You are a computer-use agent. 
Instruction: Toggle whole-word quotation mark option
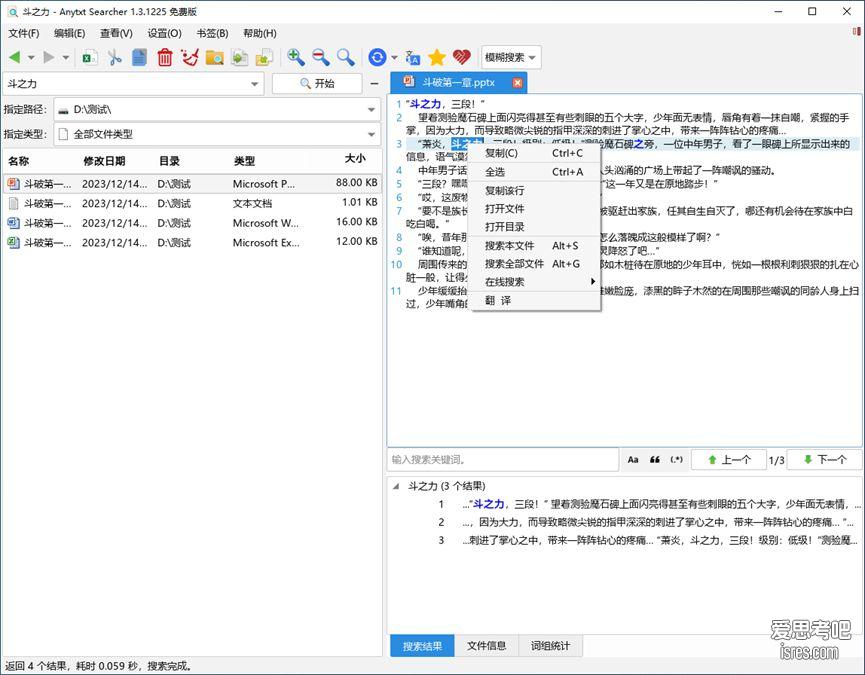point(655,460)
